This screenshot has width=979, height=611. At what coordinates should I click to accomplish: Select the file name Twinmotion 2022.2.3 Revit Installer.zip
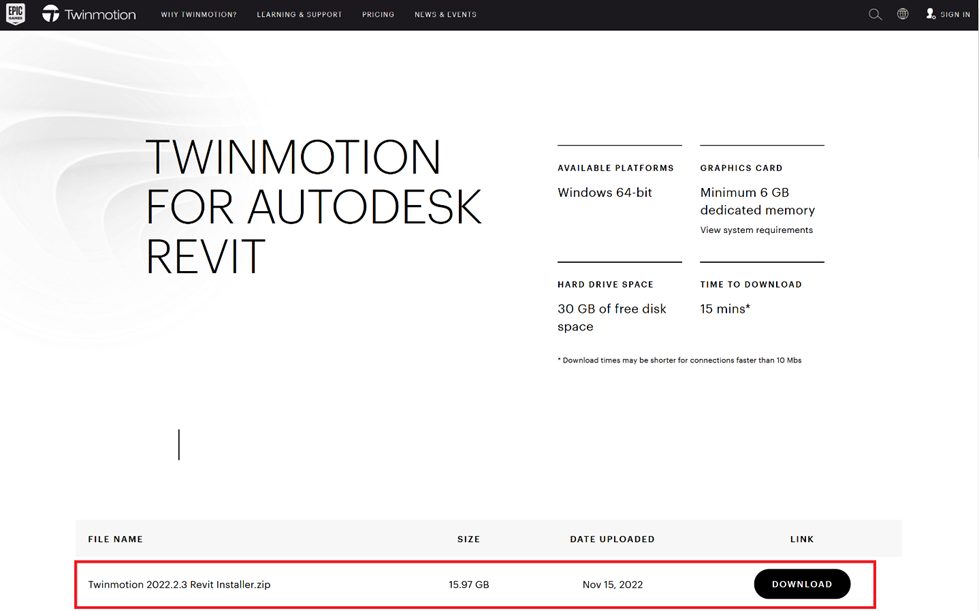pyautogui.click(x=179, y=585)
